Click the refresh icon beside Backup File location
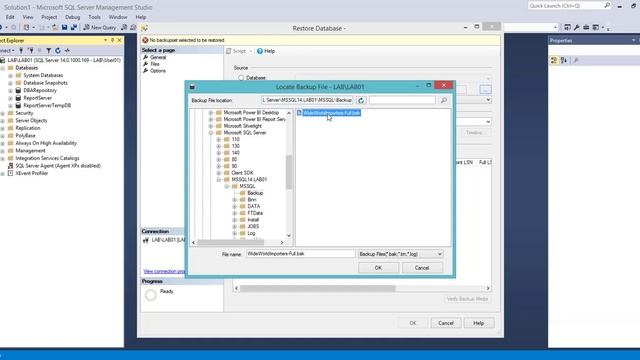 coord(361,100)
